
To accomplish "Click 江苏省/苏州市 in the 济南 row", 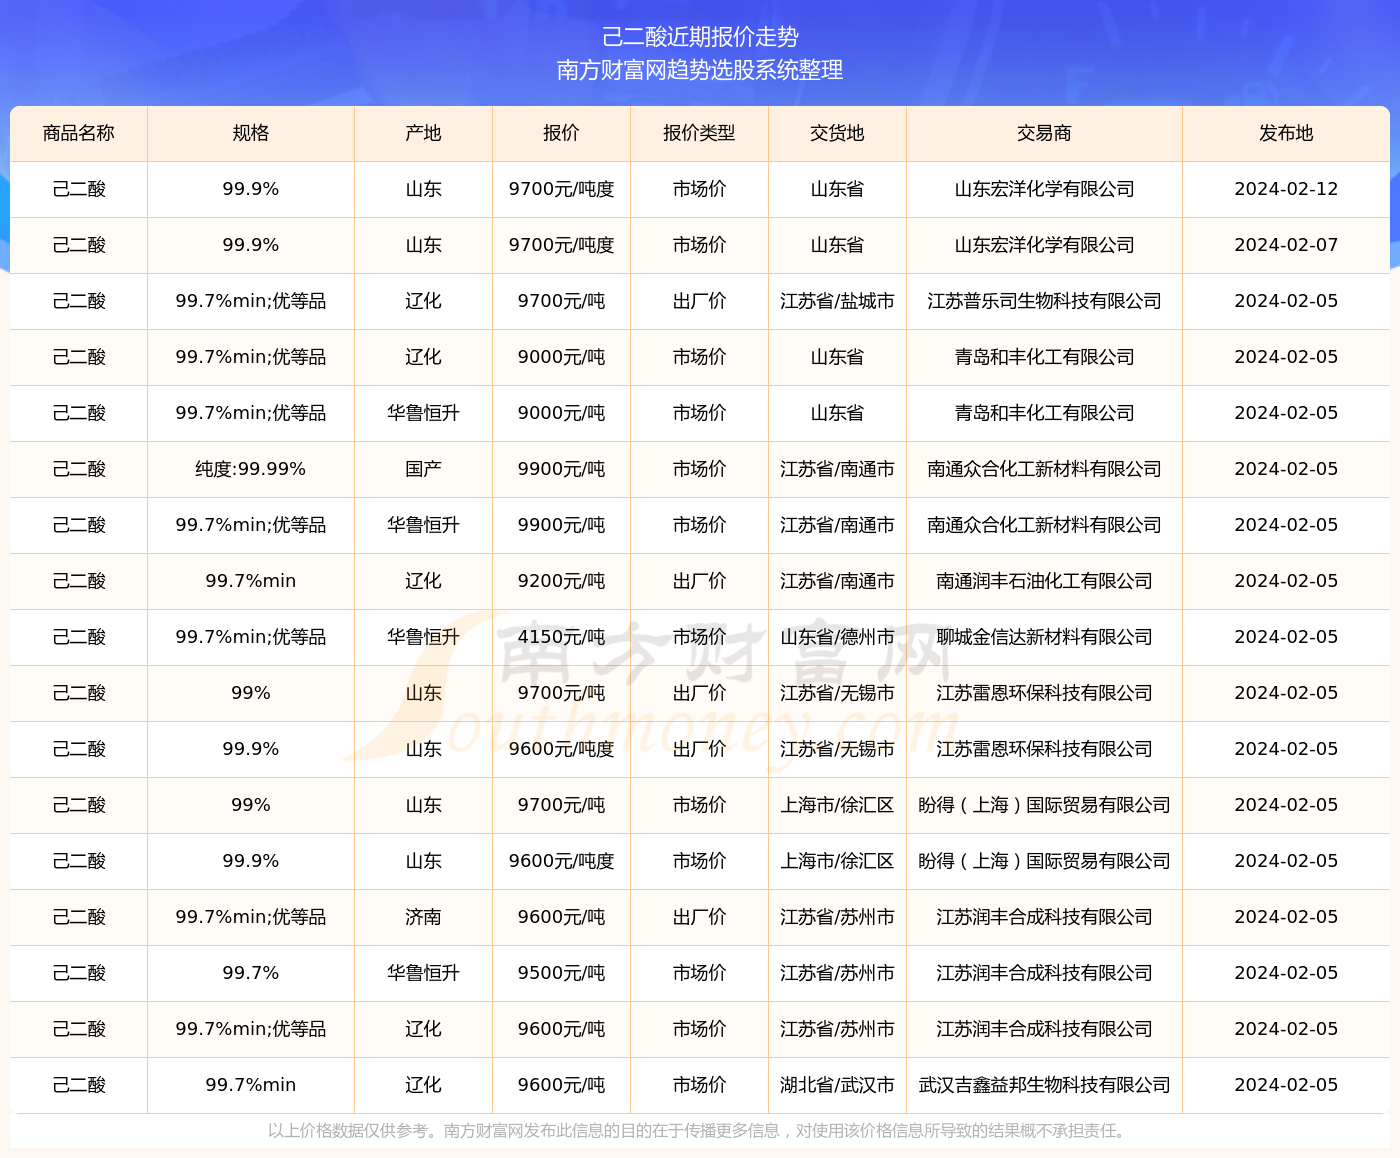I will [837, 917].
